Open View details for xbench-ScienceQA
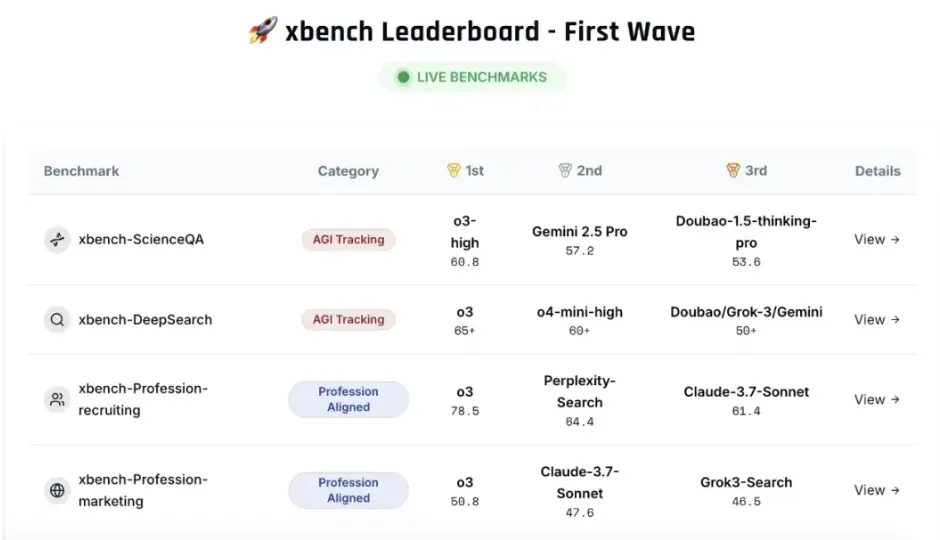940x540 pixels. click(x=877, y=240)
